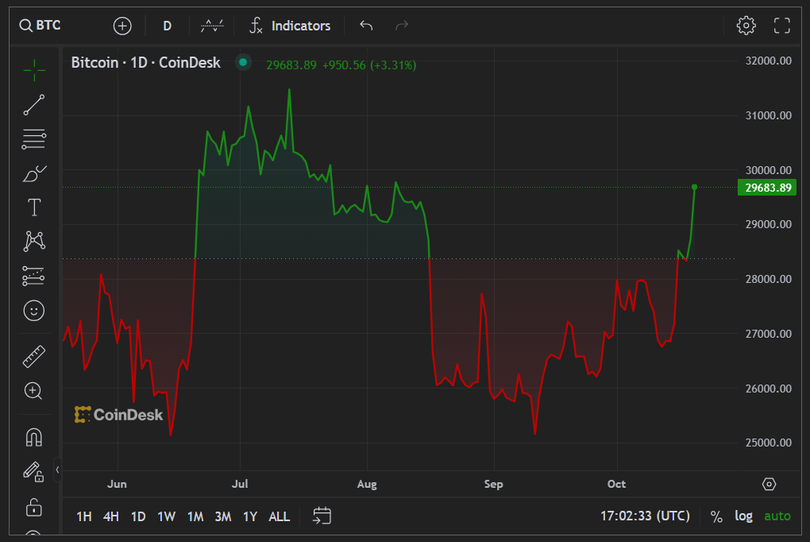Screen dimensions: 810x542
Task: Open the XABCD patterns tool
Action: (x=34, y=241)
